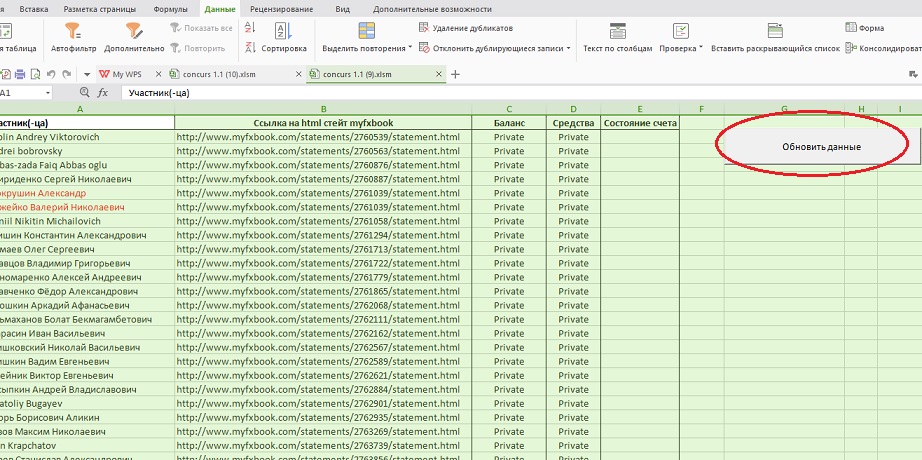Screen dimensions: 922x460
Task: Click Отклонить дублирующиеся записи
Action: [492, 48]
